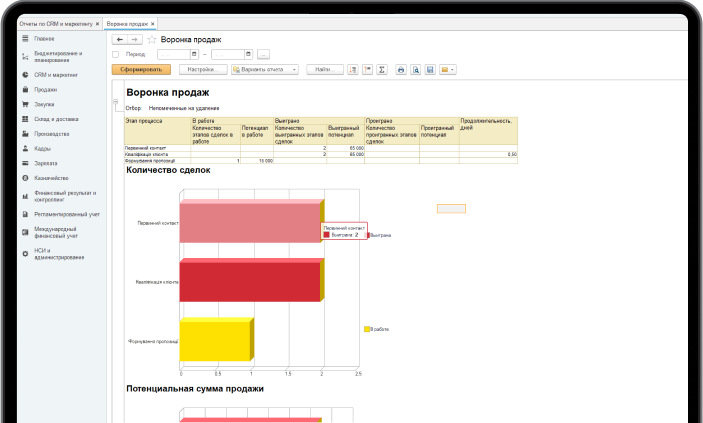Click the red Кваліфікація клієнта chart bar
The image size is (703, 423).
[x=250, y=282]
